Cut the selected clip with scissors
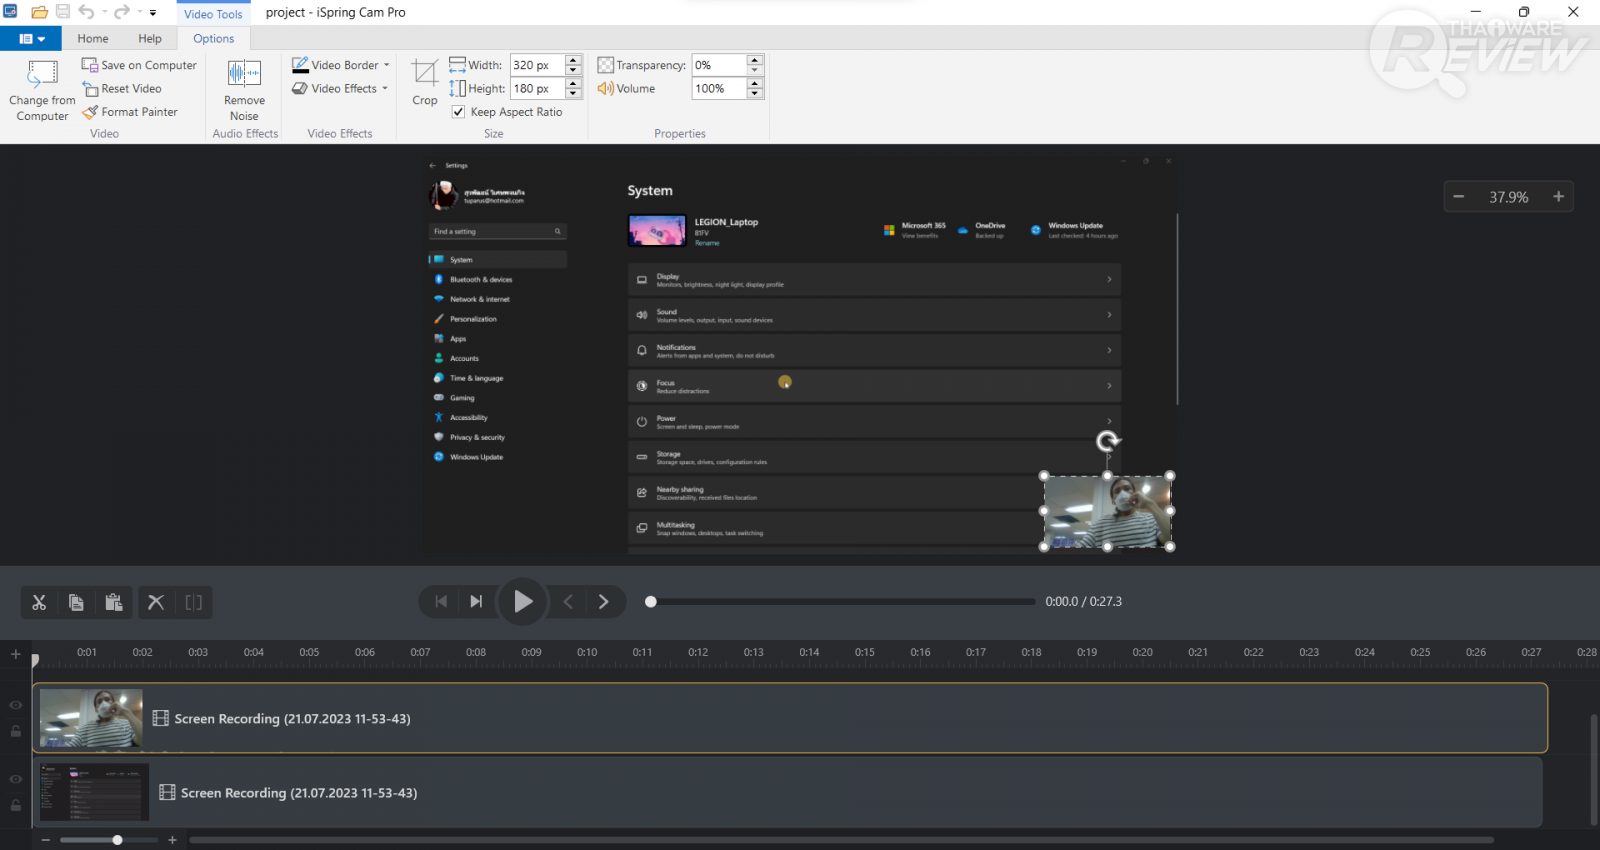Viewport: 1600px width, 850px height. [x=39, y=602]
